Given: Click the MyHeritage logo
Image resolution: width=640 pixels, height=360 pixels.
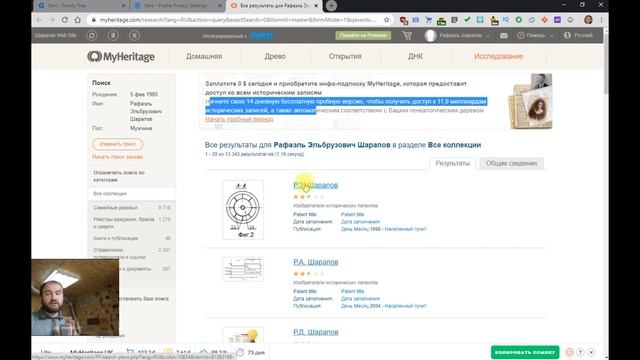Looking at the screenshot, I should [x=121, y=56].
